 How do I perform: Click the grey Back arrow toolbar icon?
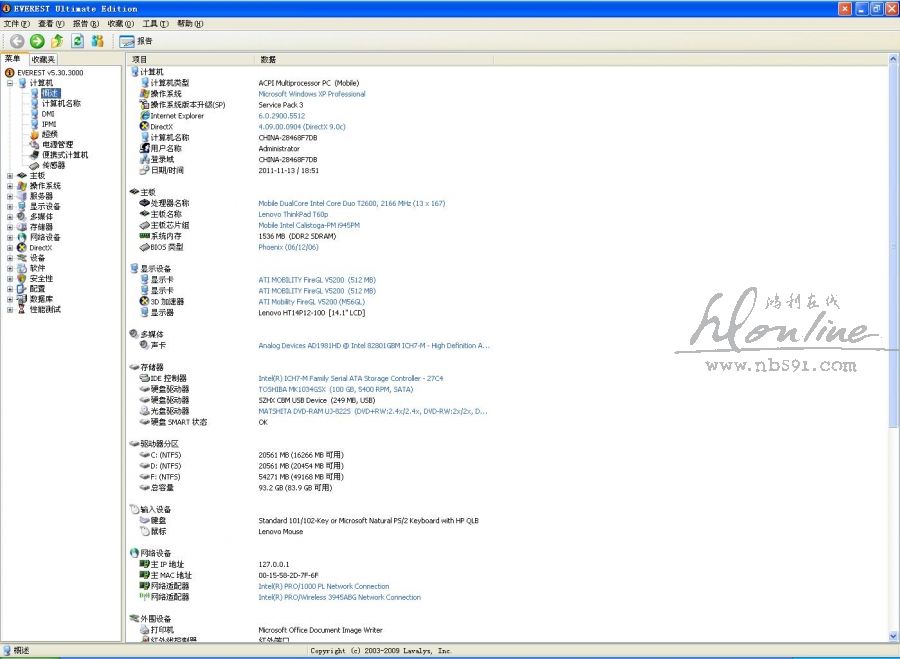pyautogui.click(x=17, y=41)
